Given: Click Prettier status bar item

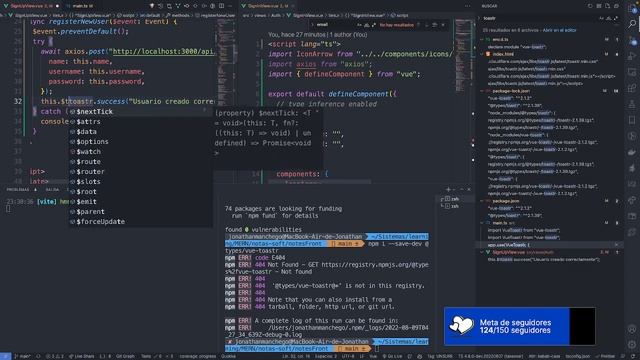Looking at the screenshot, I should [x=605, y=356].
